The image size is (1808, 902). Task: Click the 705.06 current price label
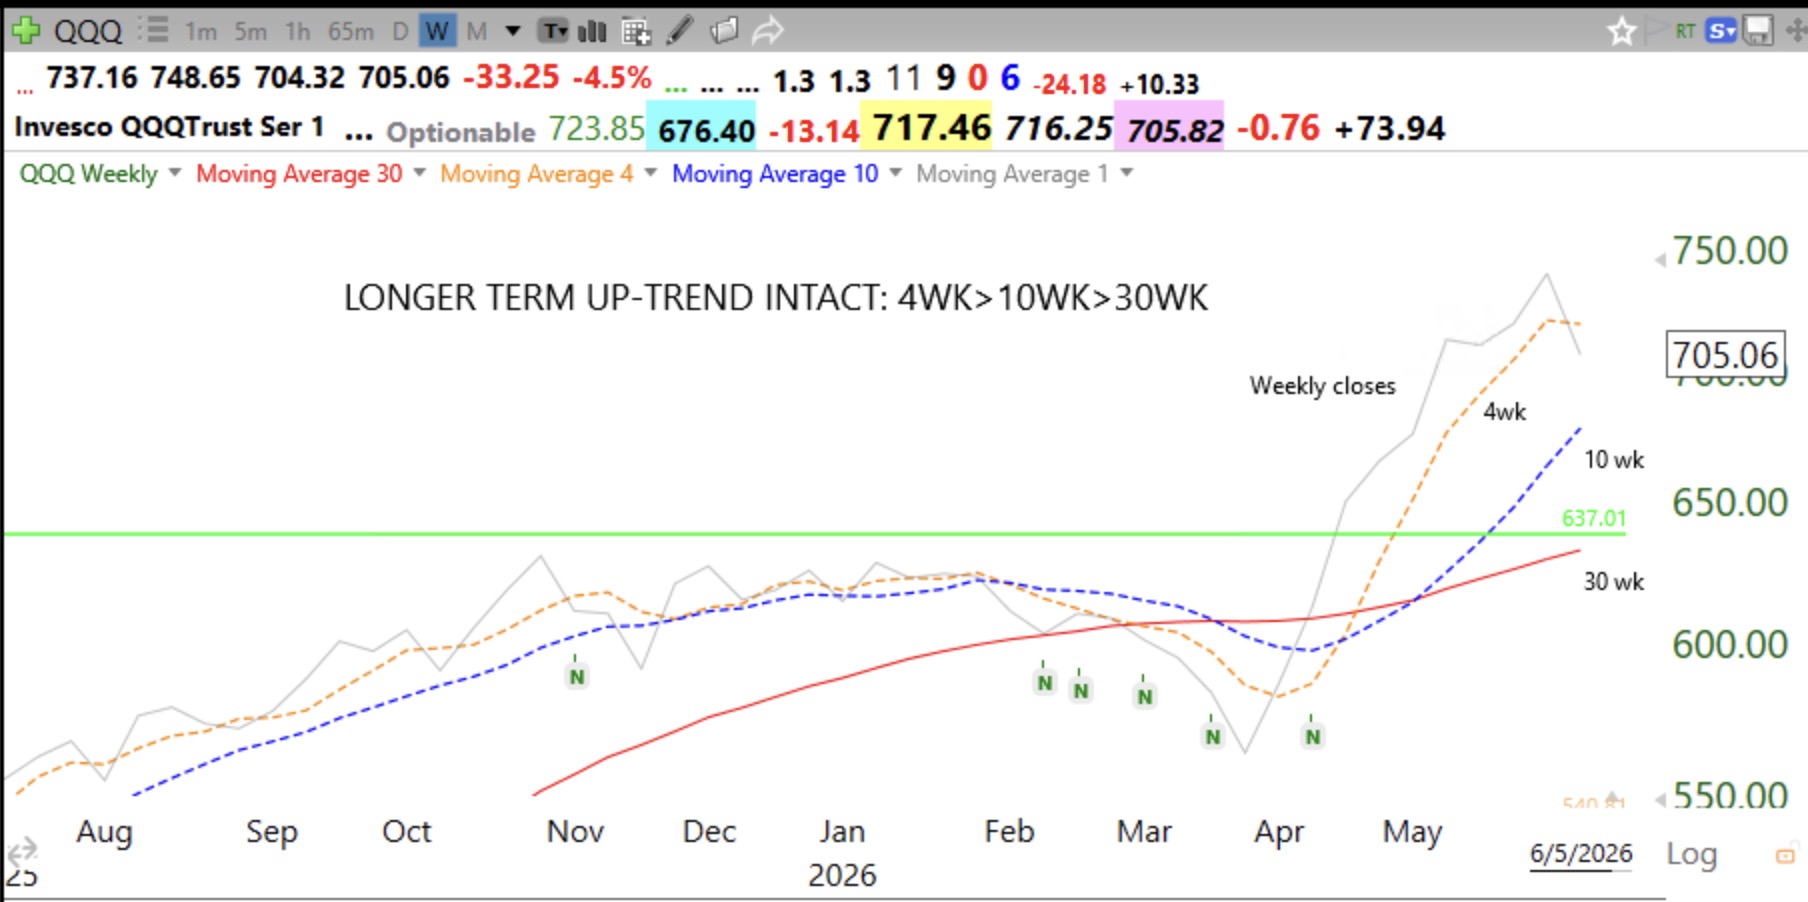click(1725, 355)
